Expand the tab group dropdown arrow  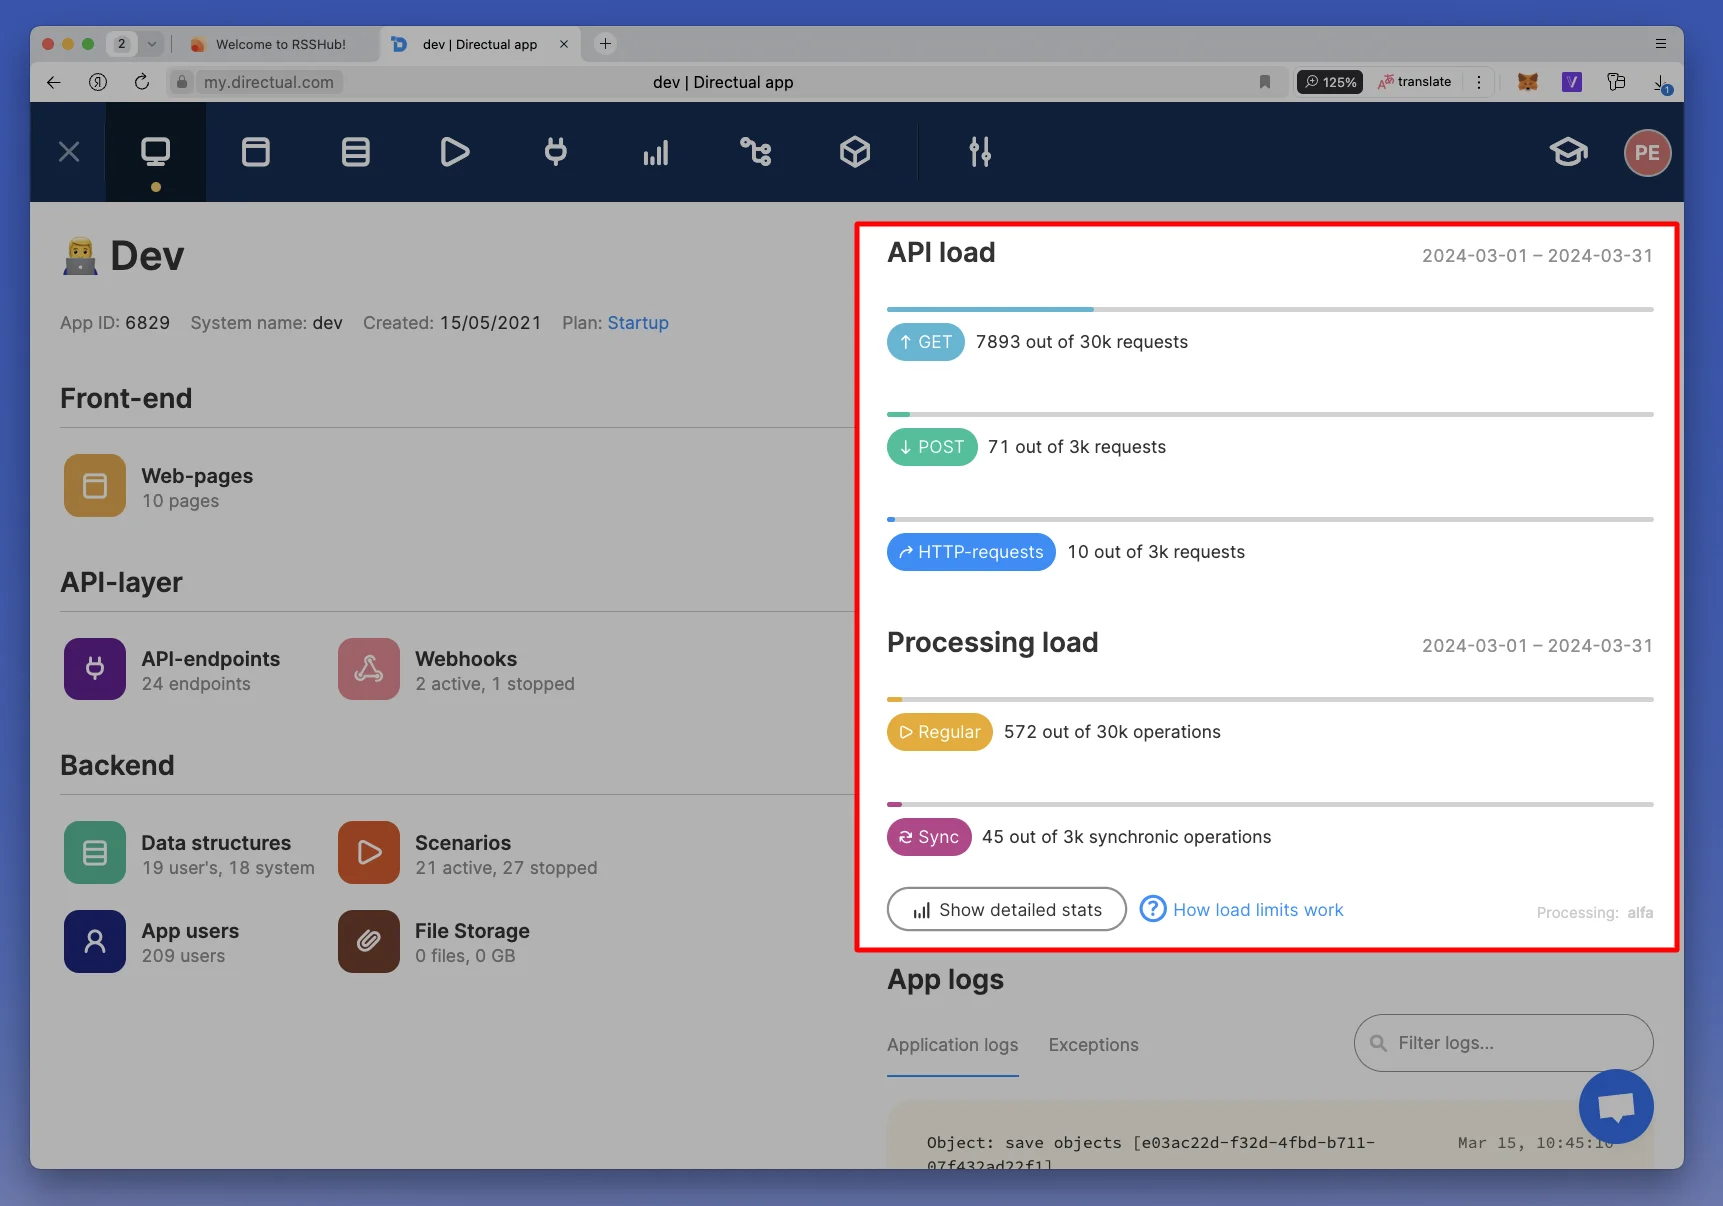[x=152, y=44]
